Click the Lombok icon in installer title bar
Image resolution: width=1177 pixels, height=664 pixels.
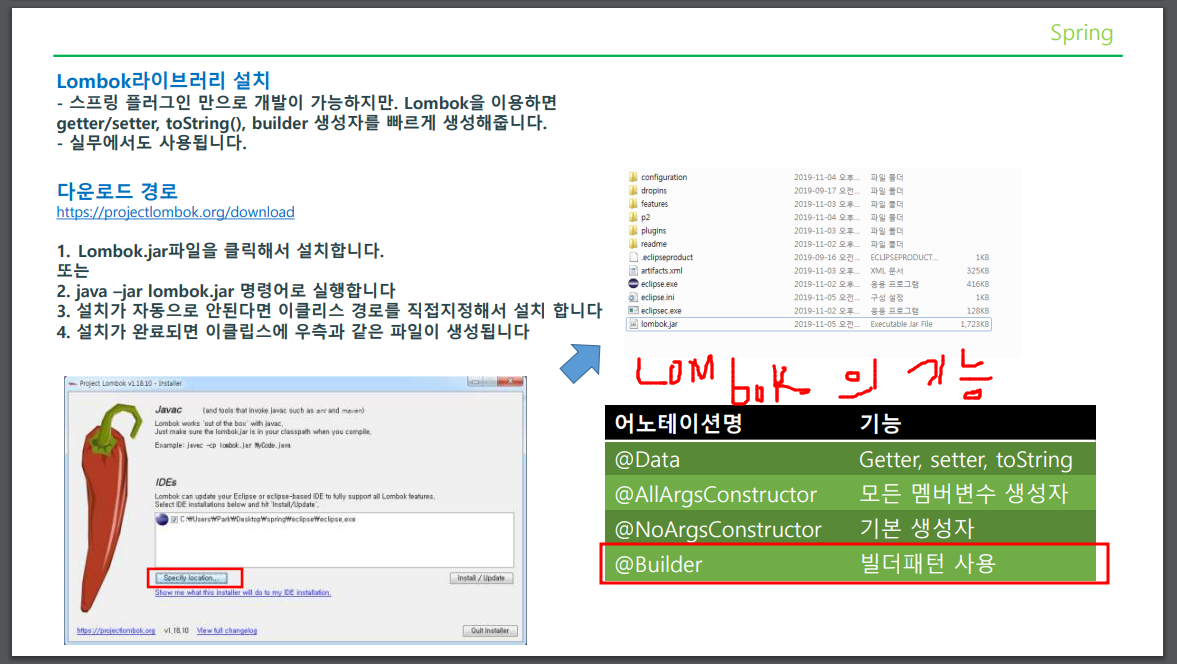click(73, 383)
